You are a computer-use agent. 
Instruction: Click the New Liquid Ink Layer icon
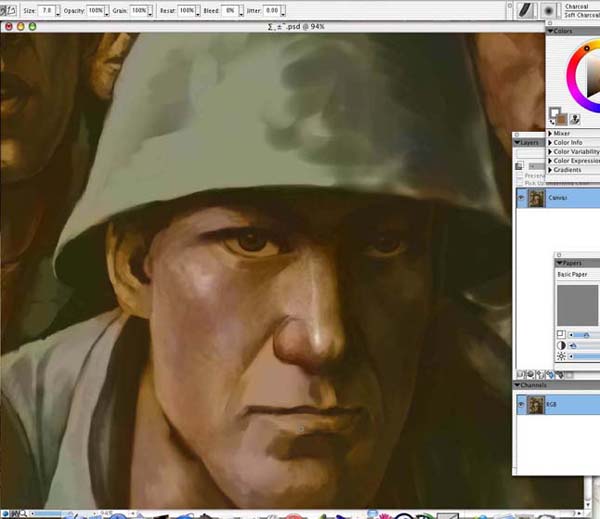559,374
